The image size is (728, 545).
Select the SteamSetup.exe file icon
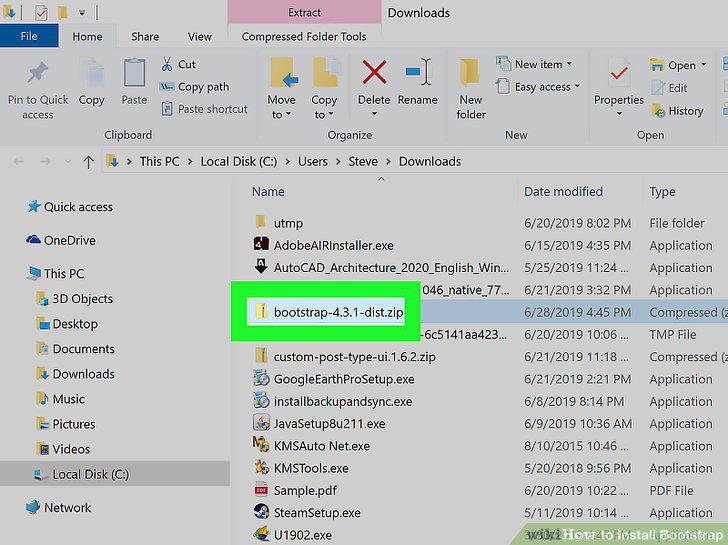coord(261,512)
